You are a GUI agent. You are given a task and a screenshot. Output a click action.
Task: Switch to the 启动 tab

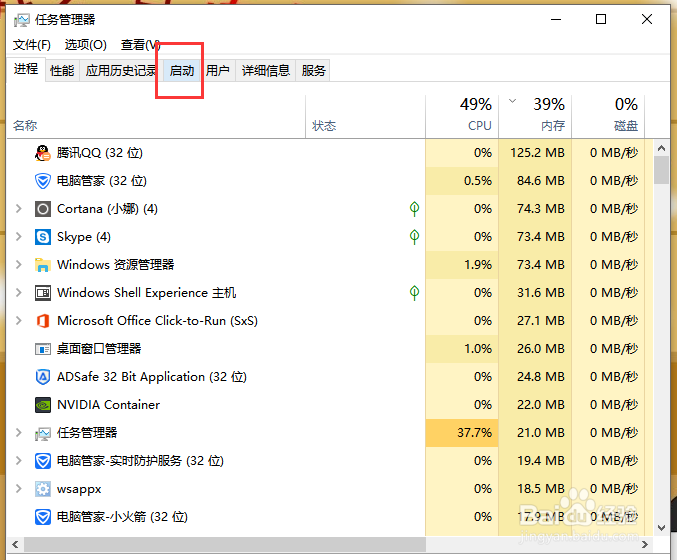(x=182, y=70)
